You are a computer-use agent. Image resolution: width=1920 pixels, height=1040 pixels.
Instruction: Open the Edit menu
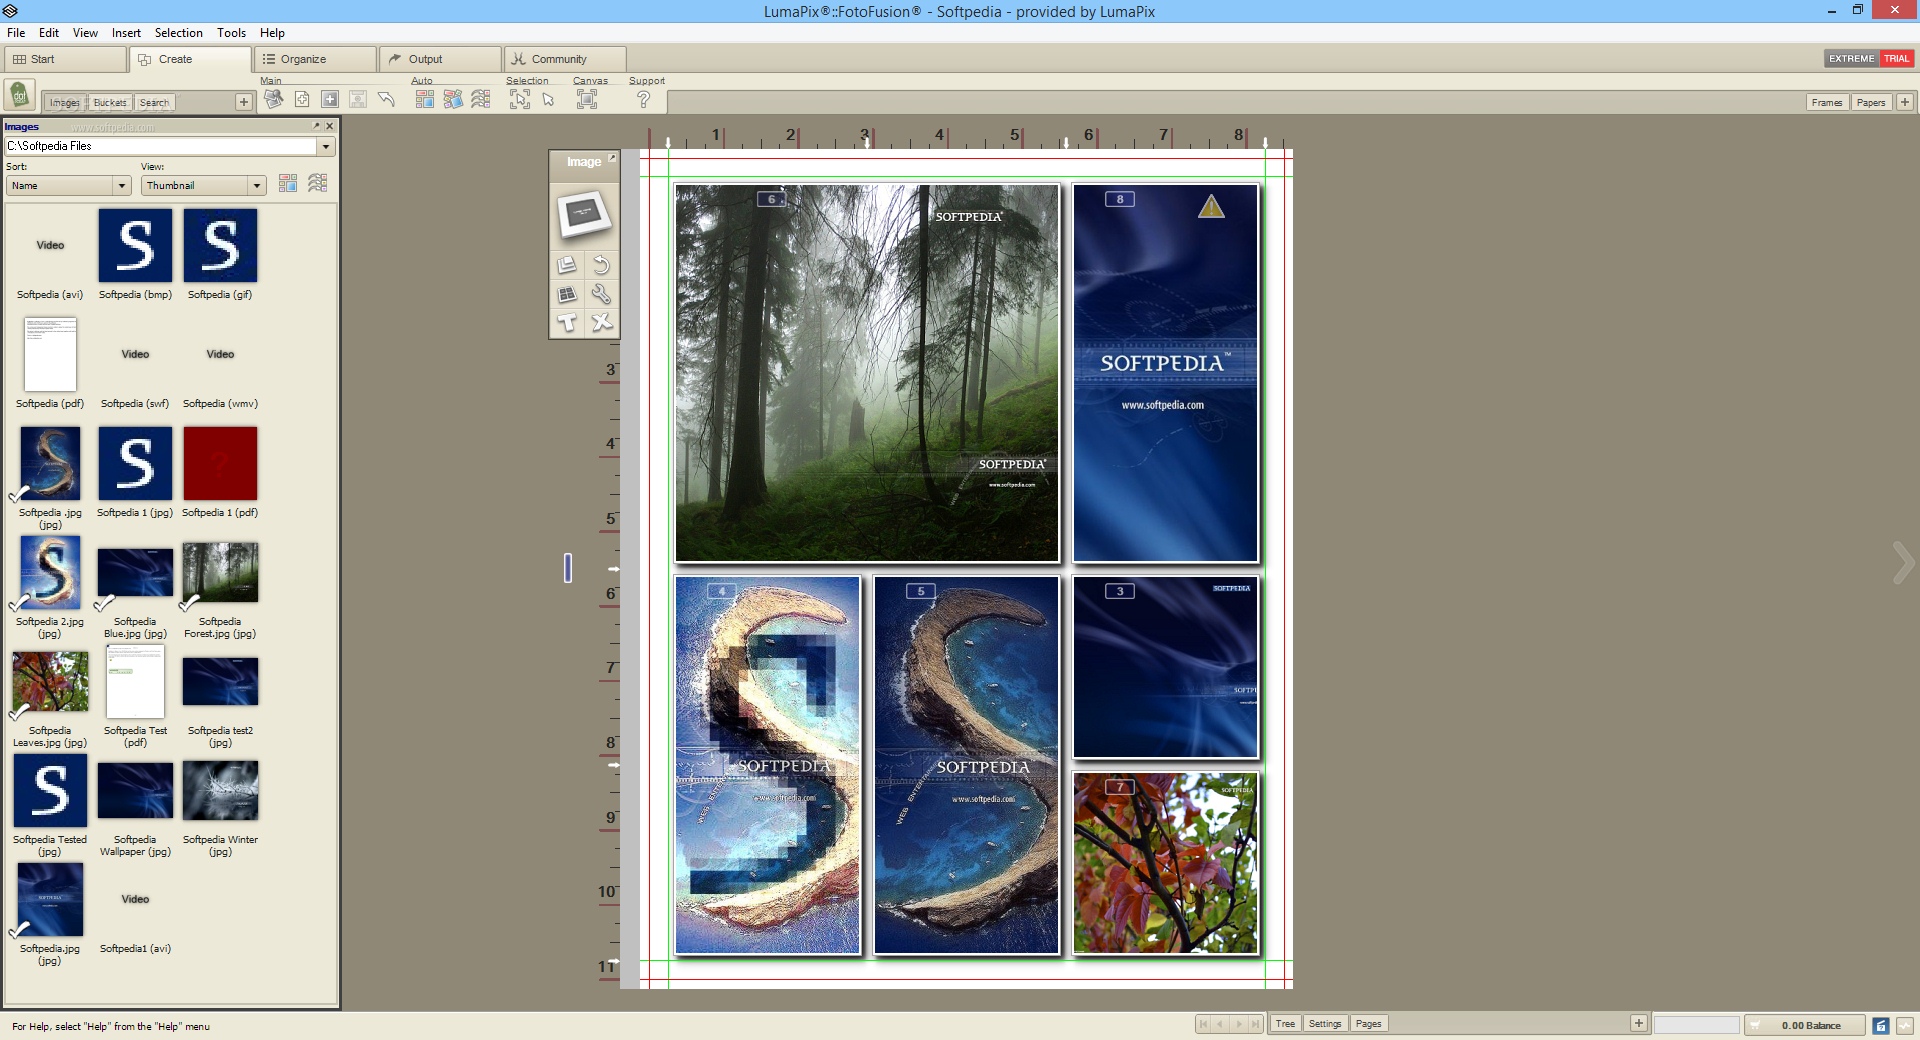(49, 33)
